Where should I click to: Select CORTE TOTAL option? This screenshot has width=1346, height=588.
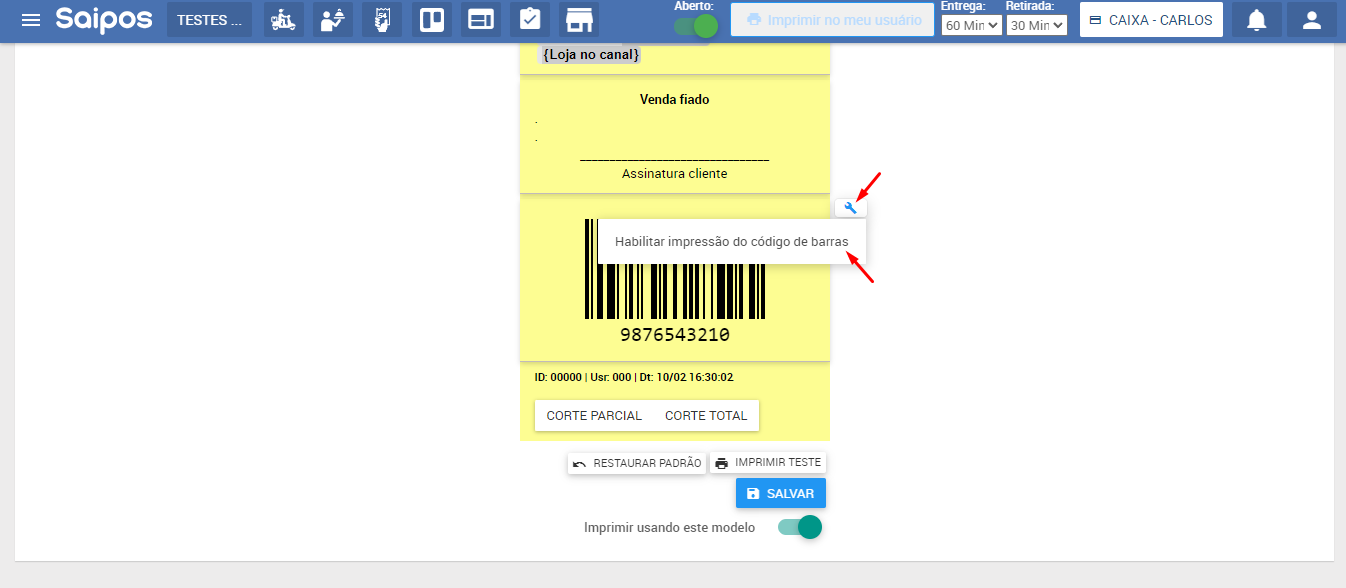click(706, 416)
